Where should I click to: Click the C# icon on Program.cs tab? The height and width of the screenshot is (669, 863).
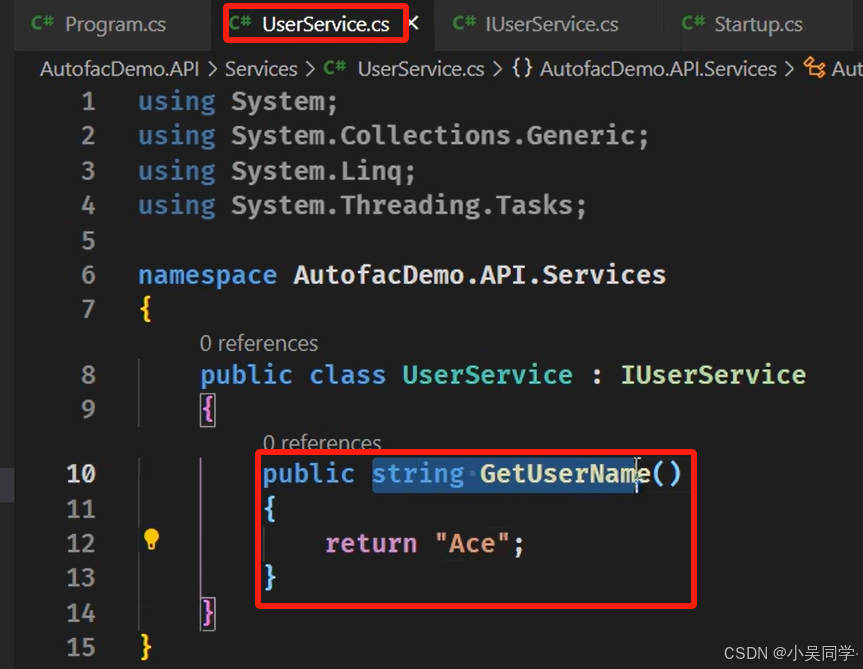click(x=42, y=23)
